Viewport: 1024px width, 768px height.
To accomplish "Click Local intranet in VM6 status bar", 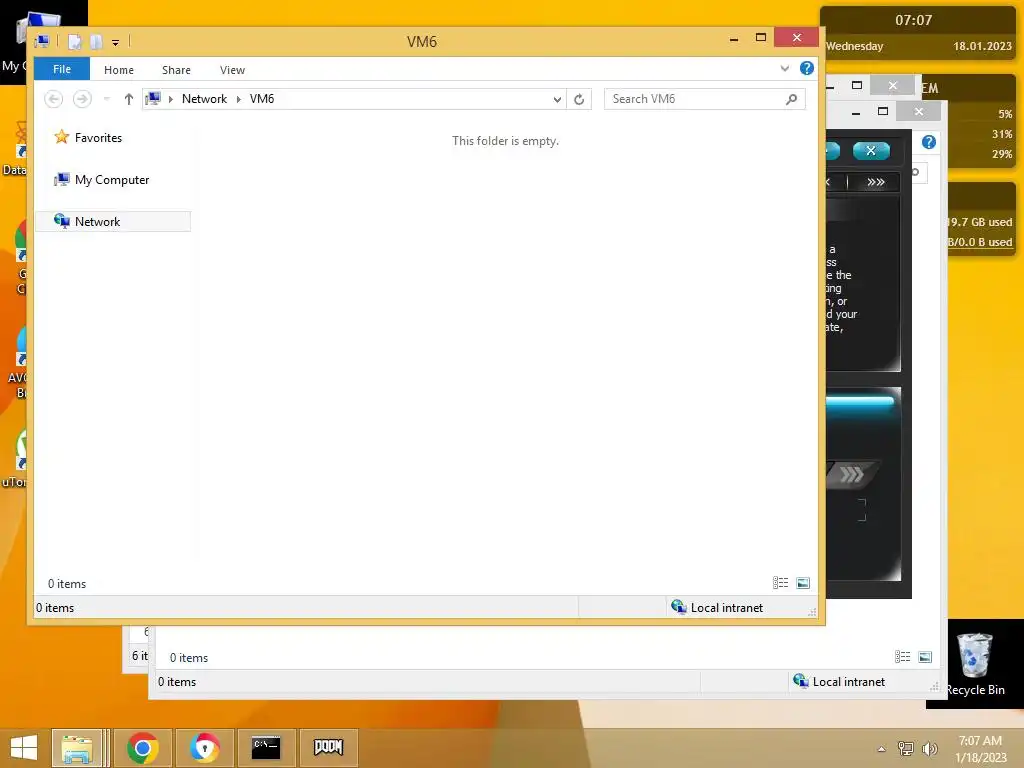I will 717,607.
